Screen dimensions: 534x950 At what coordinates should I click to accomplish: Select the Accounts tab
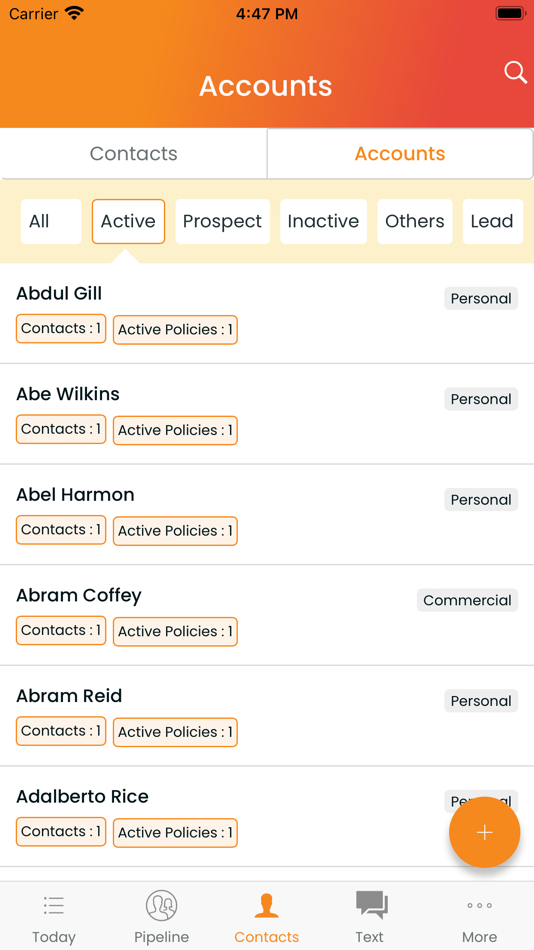tap(400, 153)
